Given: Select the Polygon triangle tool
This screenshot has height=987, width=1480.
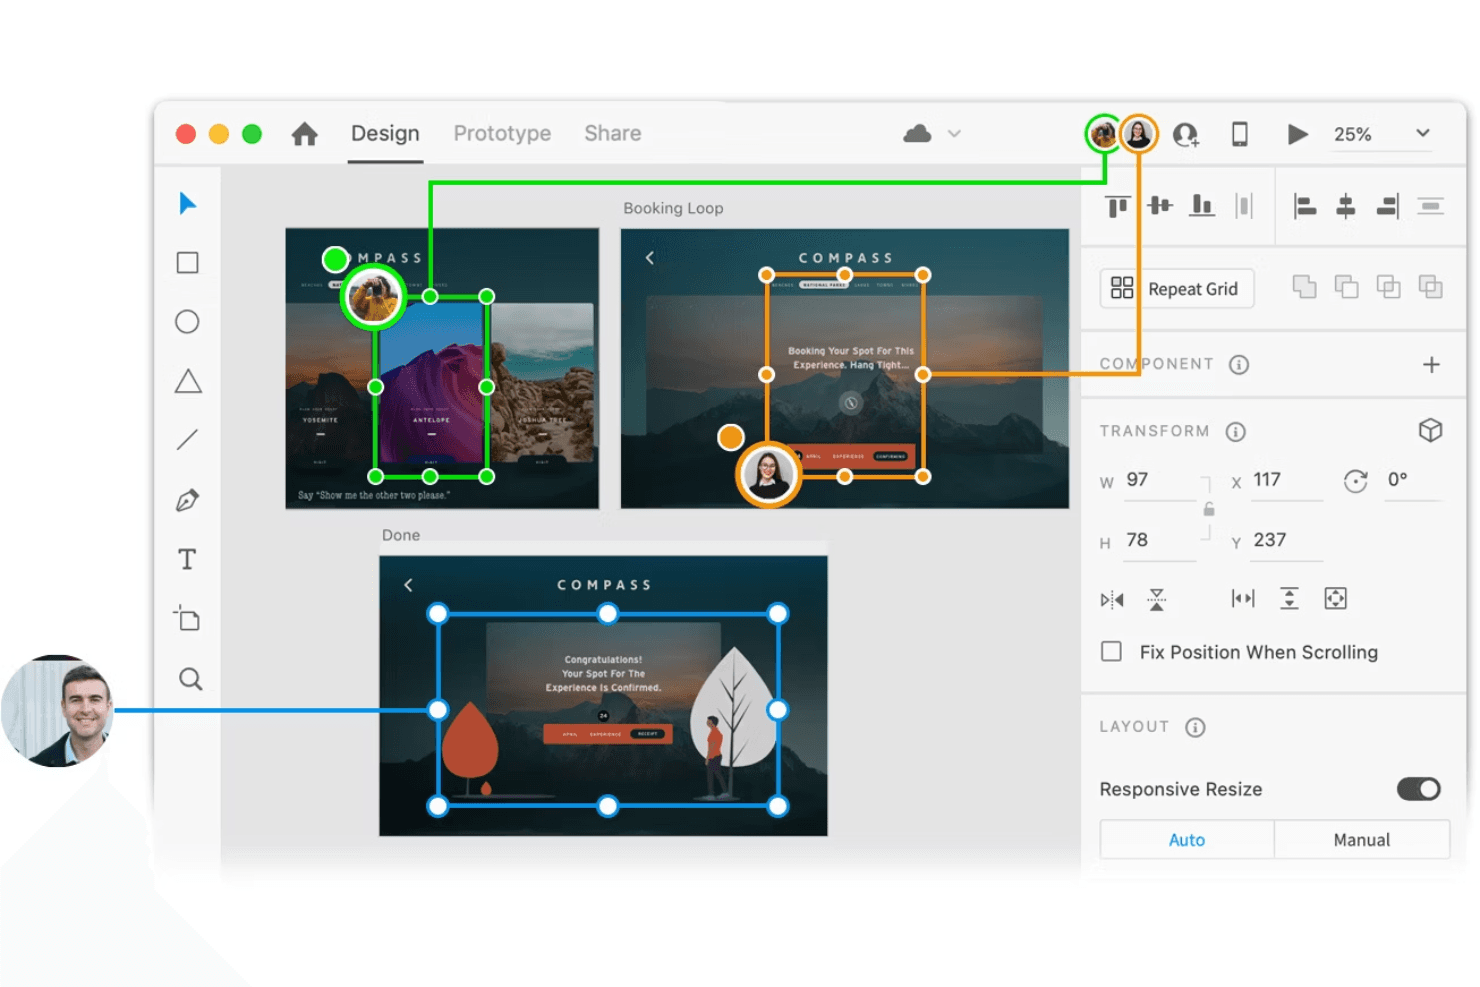Looking at the screenshot, I should pyautogui.click(x=188, y=381).
